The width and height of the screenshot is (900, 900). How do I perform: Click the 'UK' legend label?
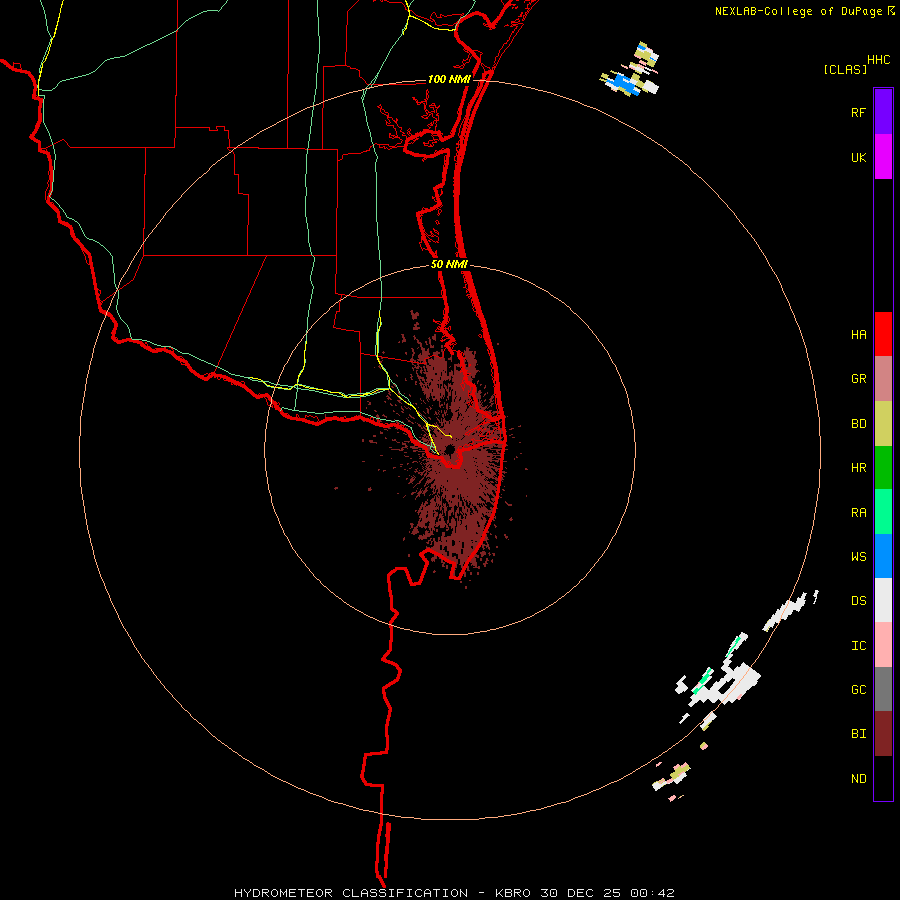pyautogui.click(x=858, y=157)
